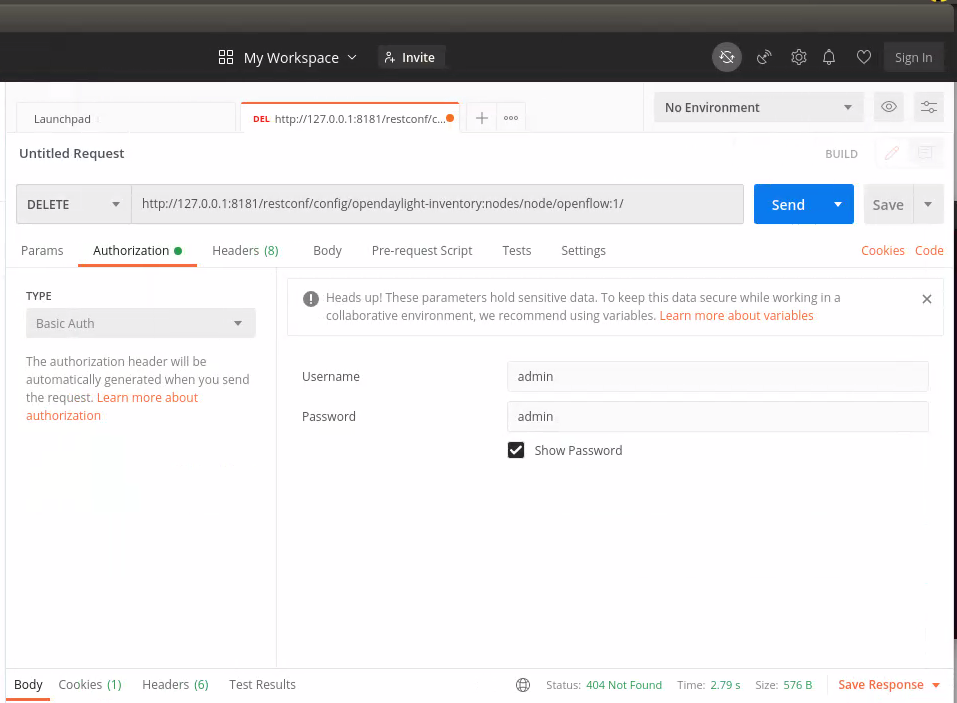
Task: Open the notifications bell
Action: (x=829, y=57)
